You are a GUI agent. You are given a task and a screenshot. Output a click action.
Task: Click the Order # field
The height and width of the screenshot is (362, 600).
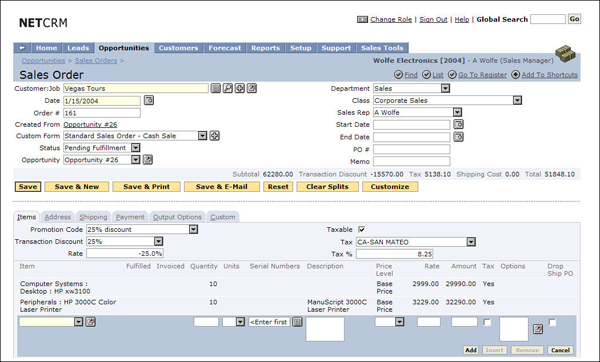tap(102, 113)
